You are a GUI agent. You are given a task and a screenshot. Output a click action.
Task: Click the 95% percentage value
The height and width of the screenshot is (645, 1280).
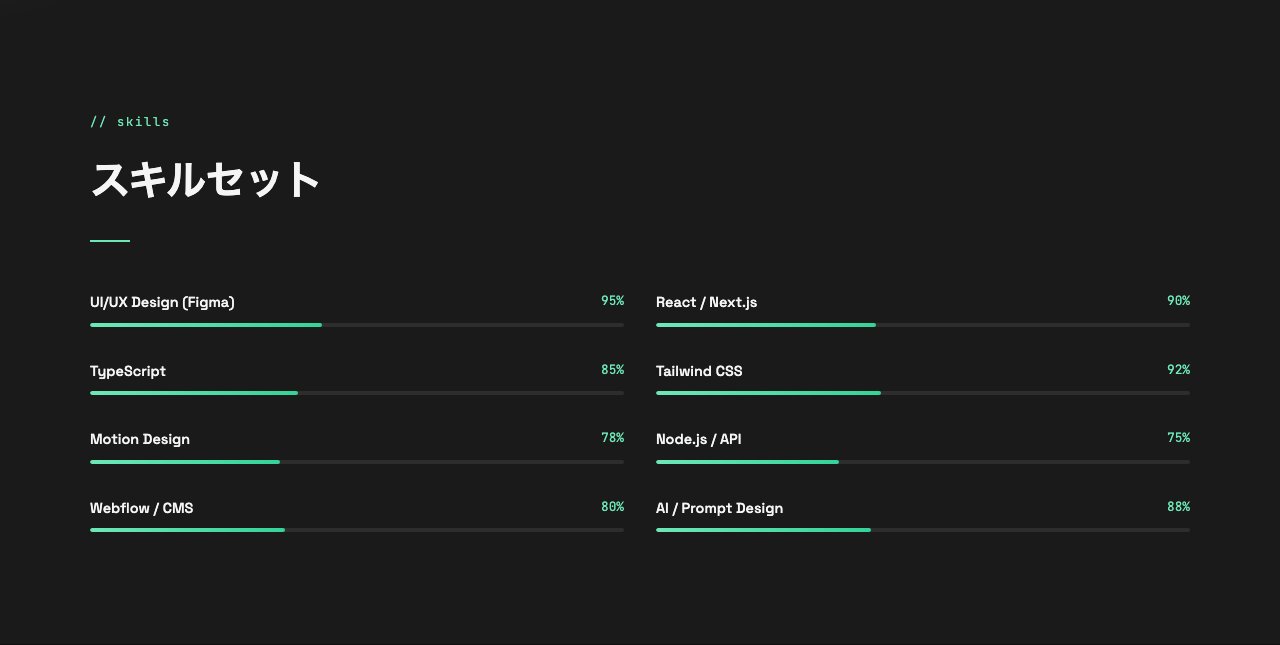pyautogui.click(x=612, y=301)
